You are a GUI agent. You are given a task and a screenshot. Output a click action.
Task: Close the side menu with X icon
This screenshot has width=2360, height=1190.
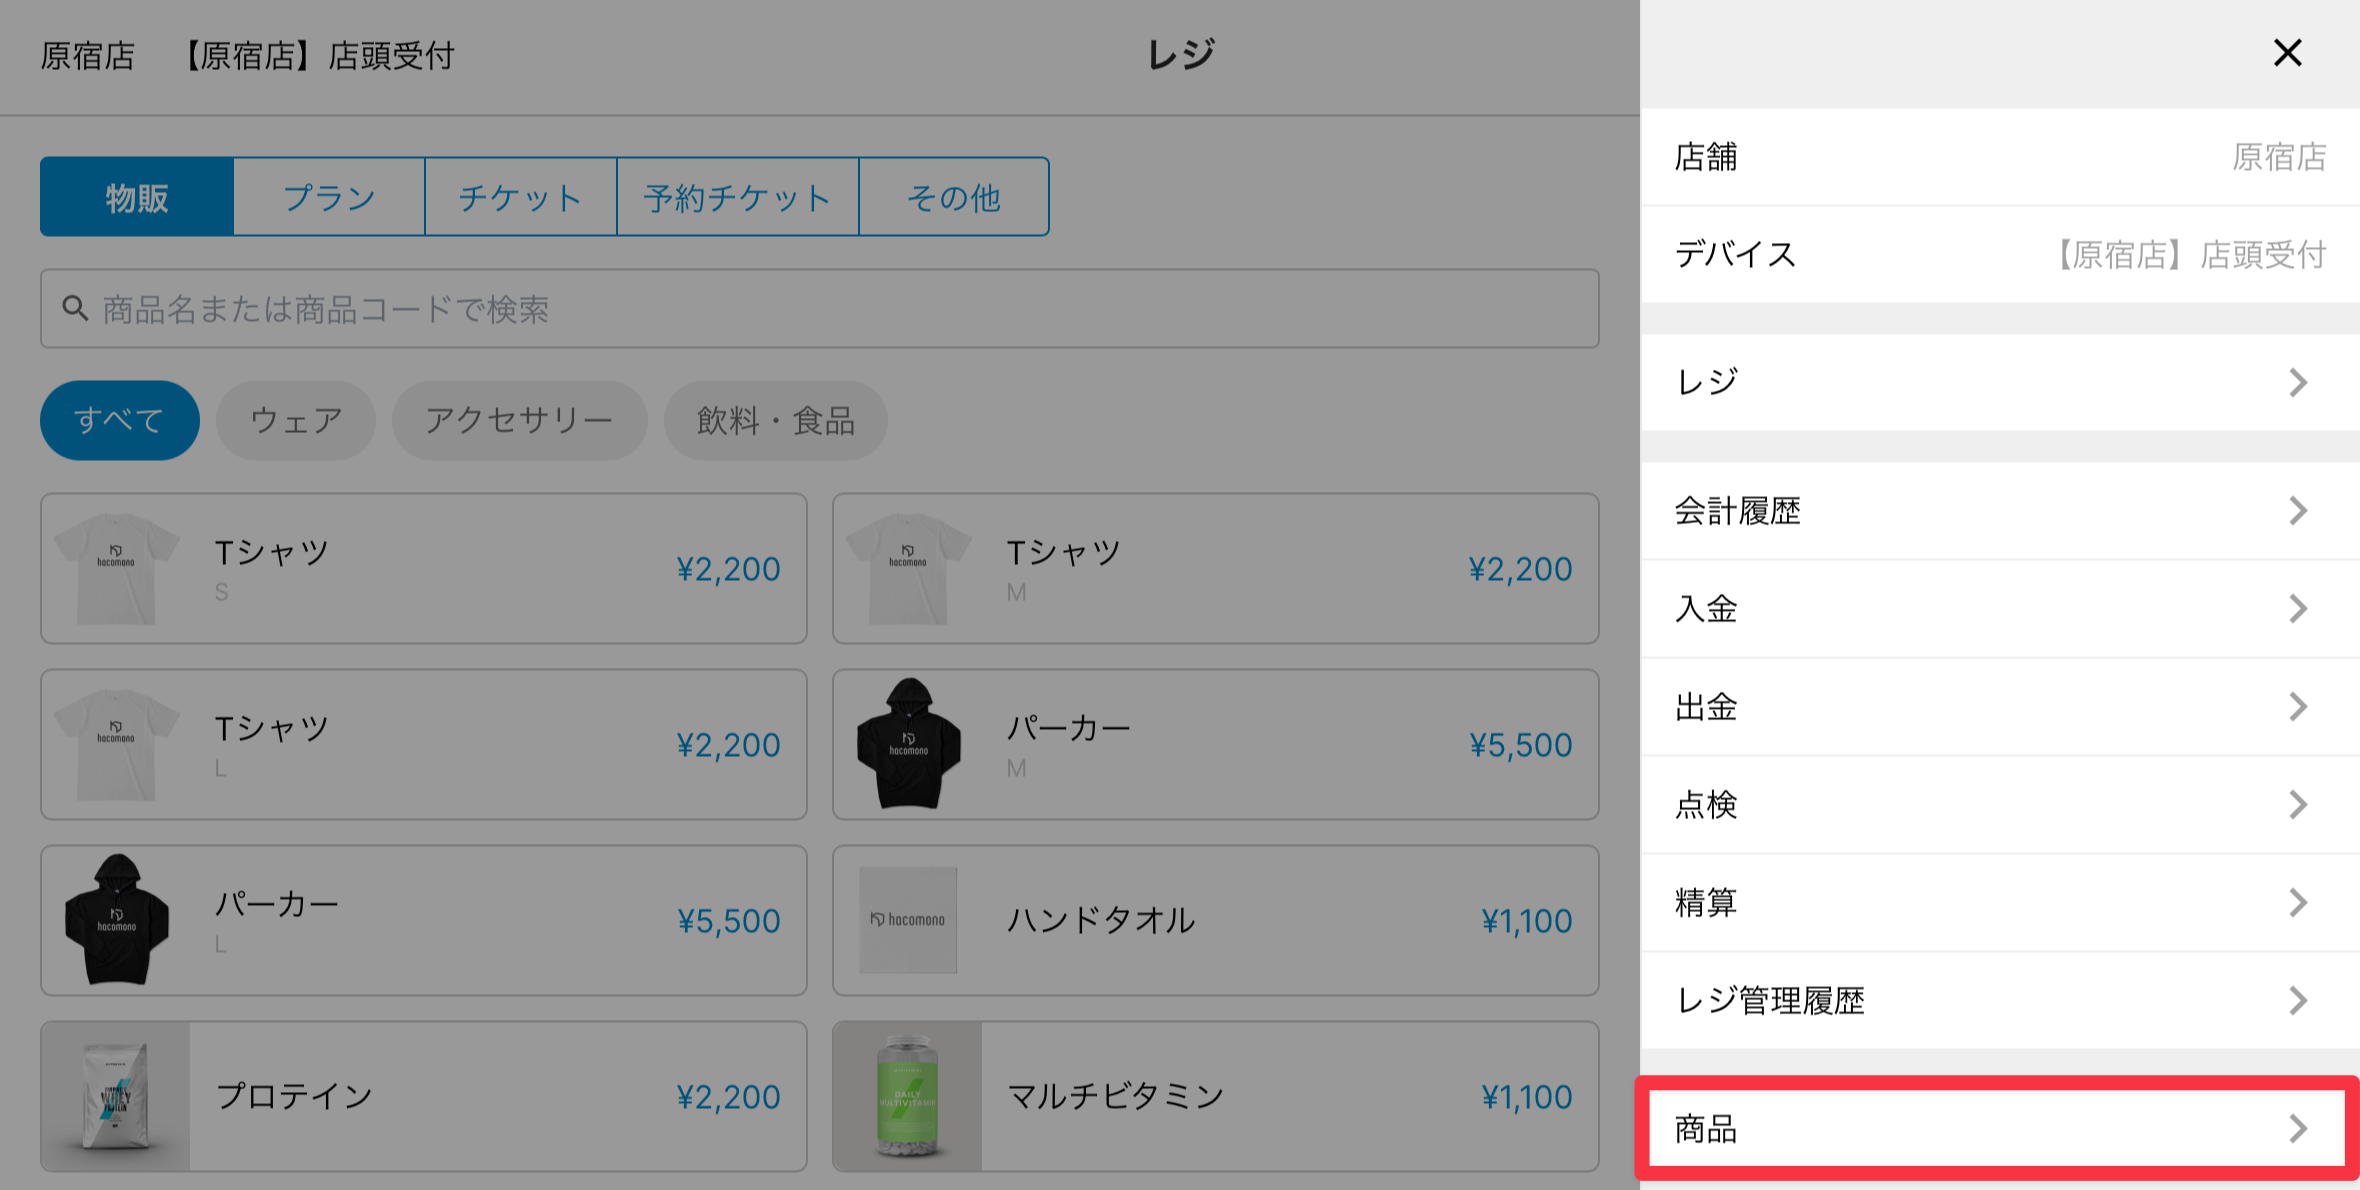(2287, 53)
